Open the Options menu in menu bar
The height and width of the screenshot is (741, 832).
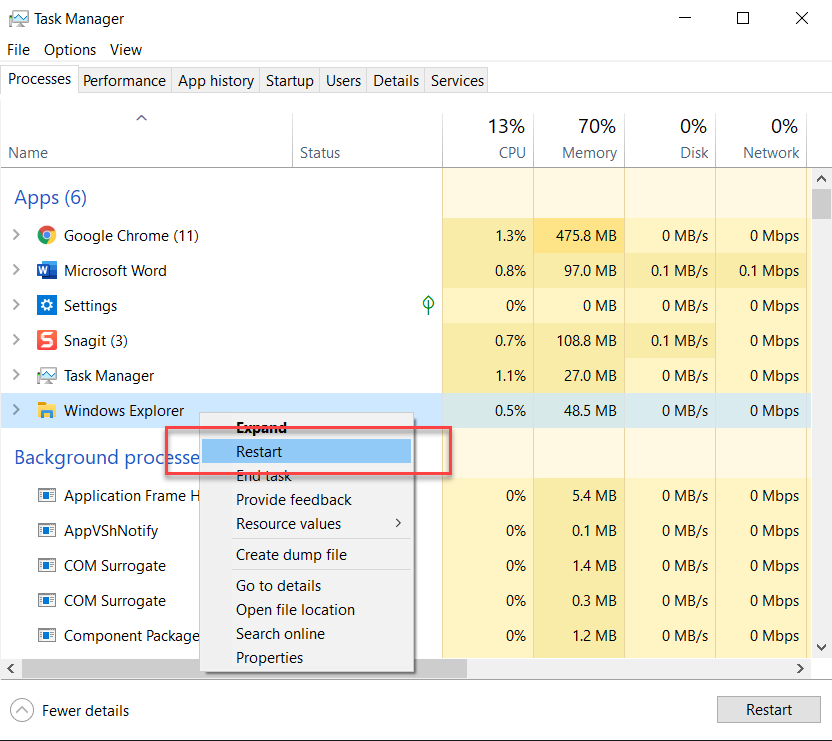[70, 50]
